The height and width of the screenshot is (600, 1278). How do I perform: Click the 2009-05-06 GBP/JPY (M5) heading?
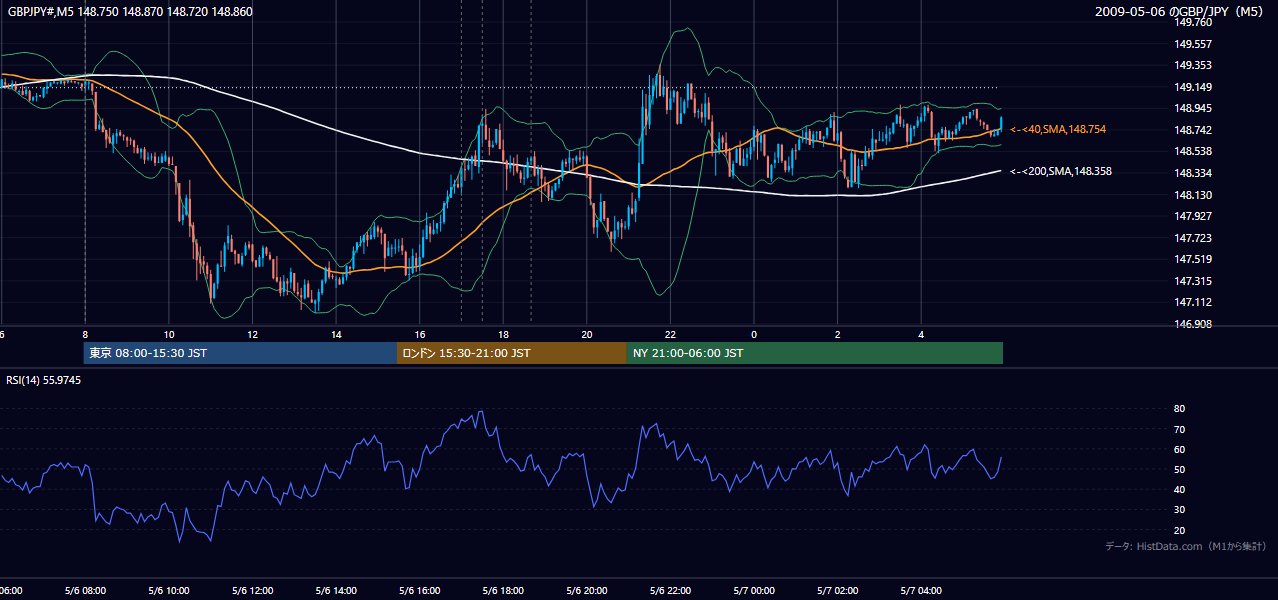click(x=1181, y=12)
